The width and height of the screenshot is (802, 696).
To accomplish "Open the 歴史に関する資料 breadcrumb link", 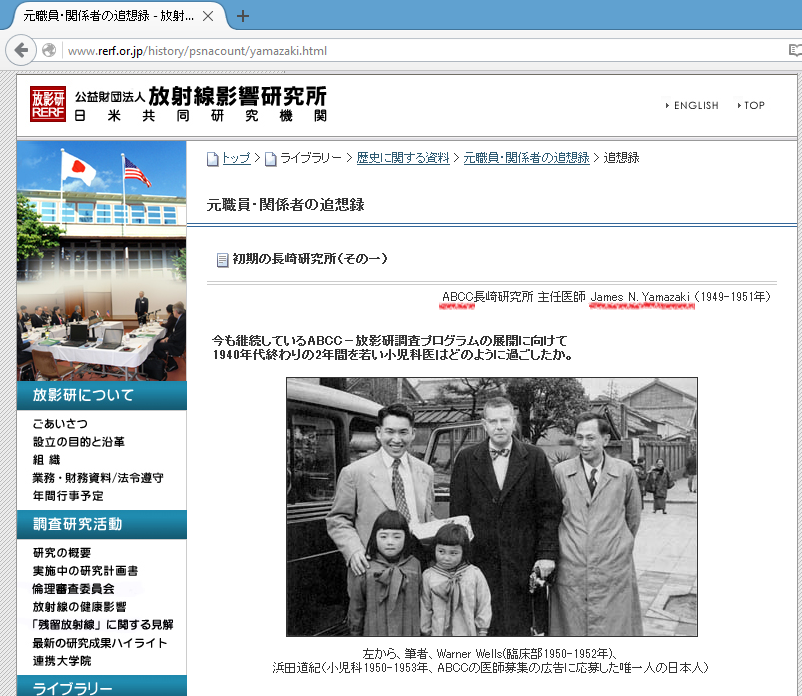I will [403, 158].
